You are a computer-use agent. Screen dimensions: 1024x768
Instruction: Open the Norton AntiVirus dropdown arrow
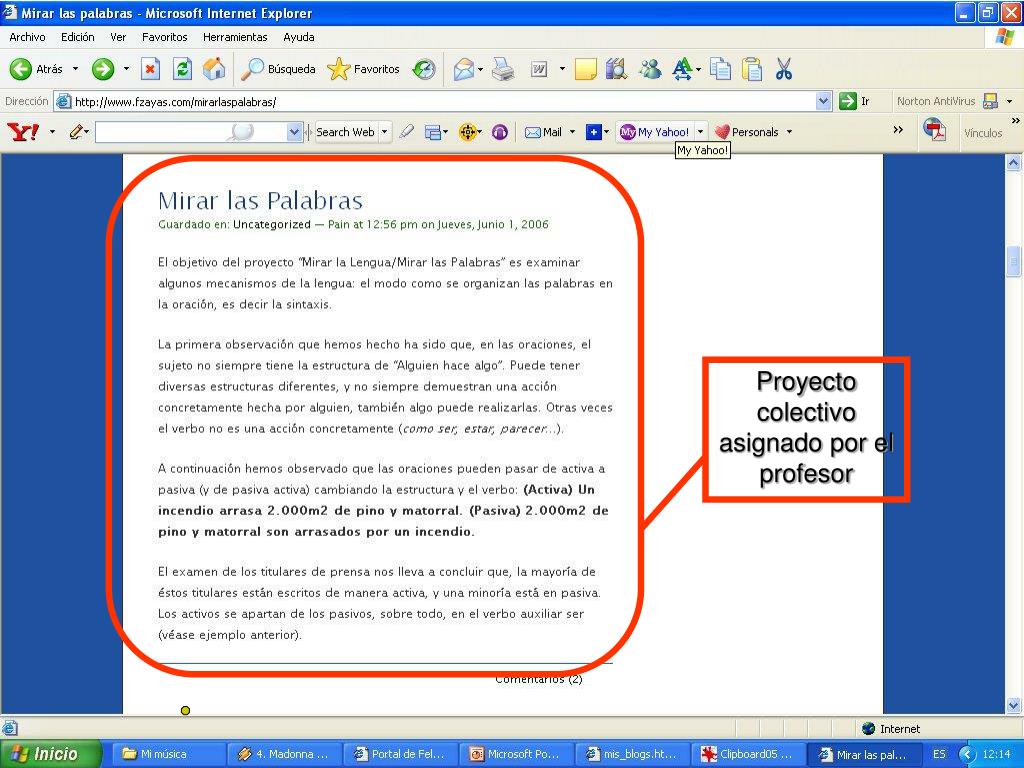[1010, 101]
